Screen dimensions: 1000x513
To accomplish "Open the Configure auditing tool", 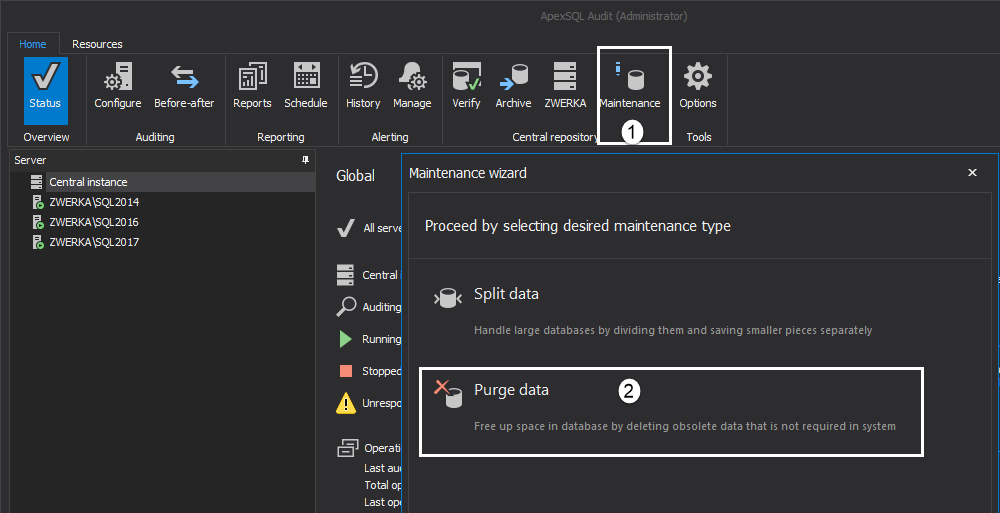I will click(117, 86).
